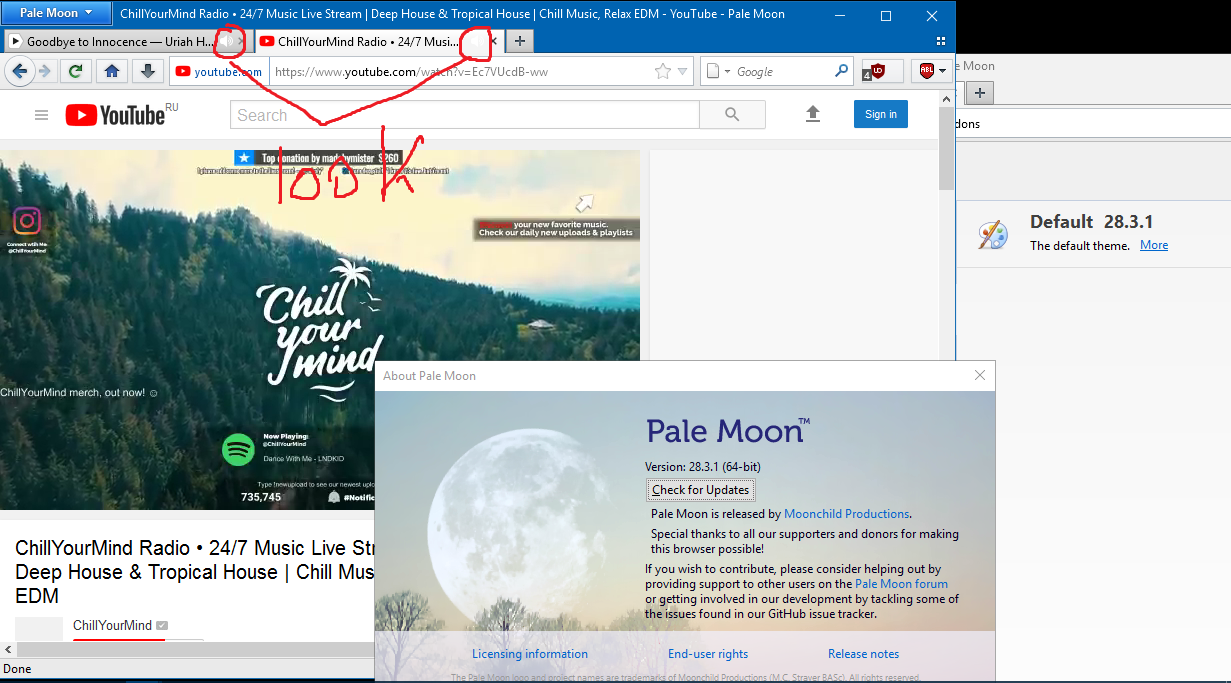Screen dimensions: 1231x683
Task: Open the URL history dropdown arrow
Action: [683, 71]
